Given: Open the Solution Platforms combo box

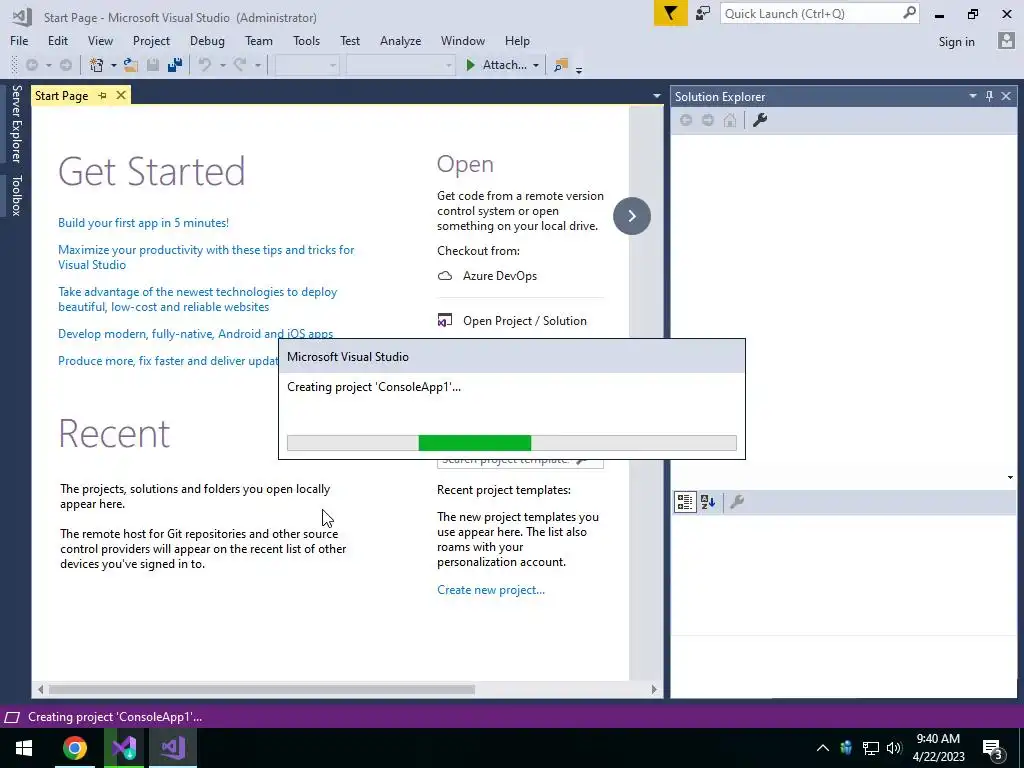Looking at the screenshot, I should coord(400,65).
